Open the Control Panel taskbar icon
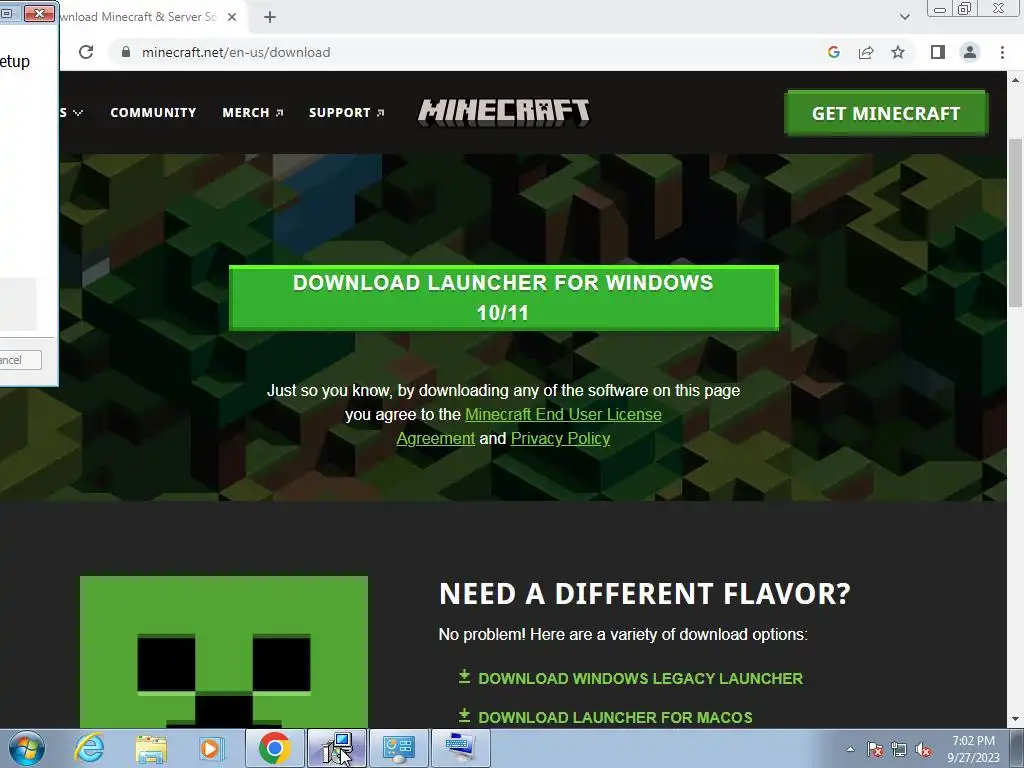This screenshot has height=768, width=1024. (x=399, y=748)
